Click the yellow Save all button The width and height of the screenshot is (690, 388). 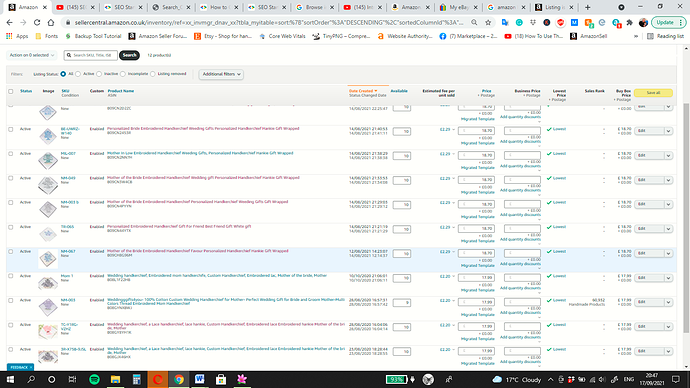[653, 93]
